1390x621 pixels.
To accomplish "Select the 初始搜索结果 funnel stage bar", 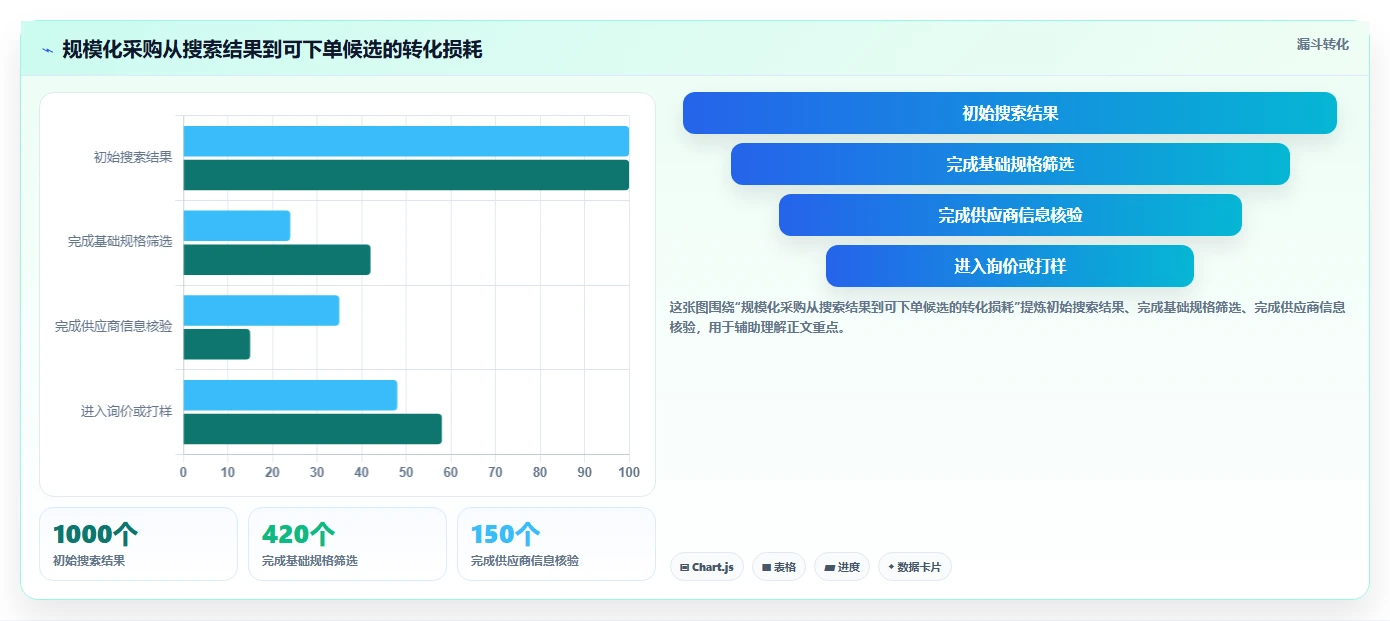I will click(x=1010, y=113).
